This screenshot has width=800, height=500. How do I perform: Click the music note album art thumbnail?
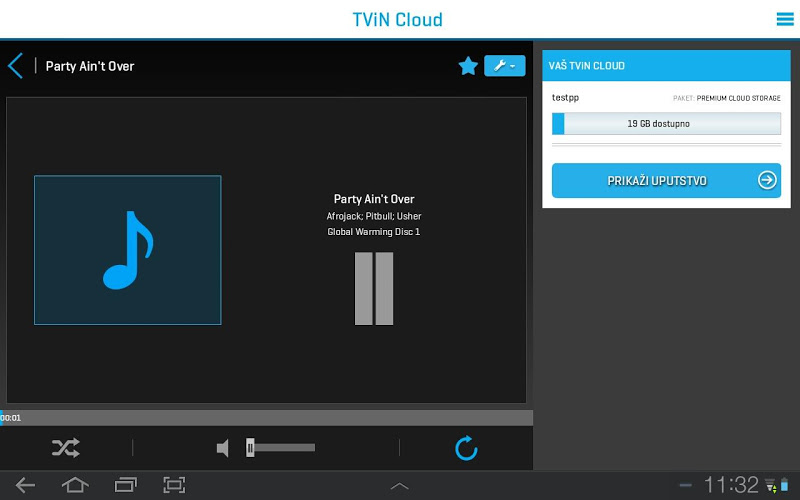pos(128,250)
